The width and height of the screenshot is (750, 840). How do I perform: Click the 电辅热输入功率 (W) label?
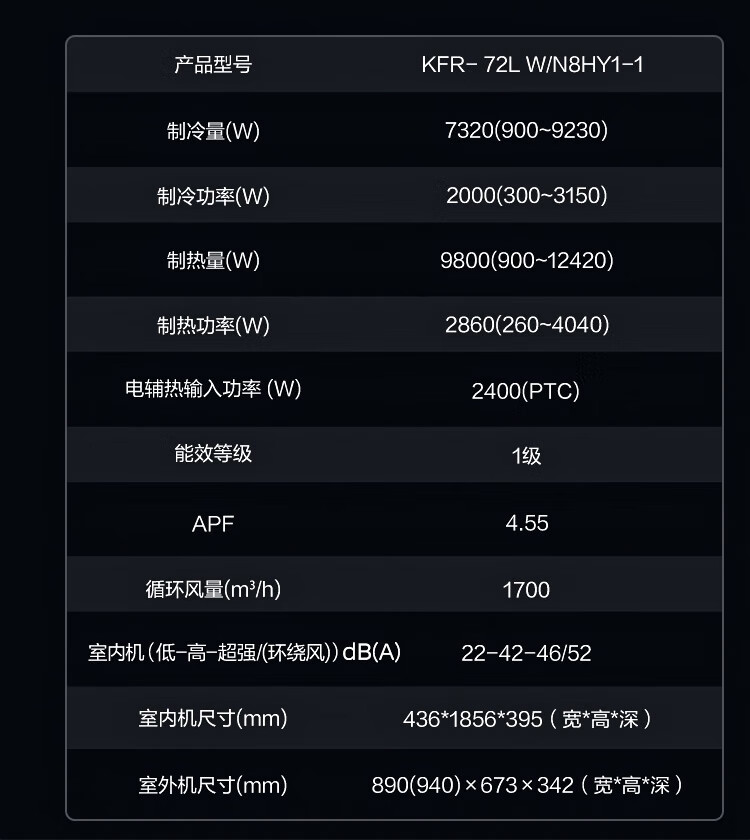[213, 389]
